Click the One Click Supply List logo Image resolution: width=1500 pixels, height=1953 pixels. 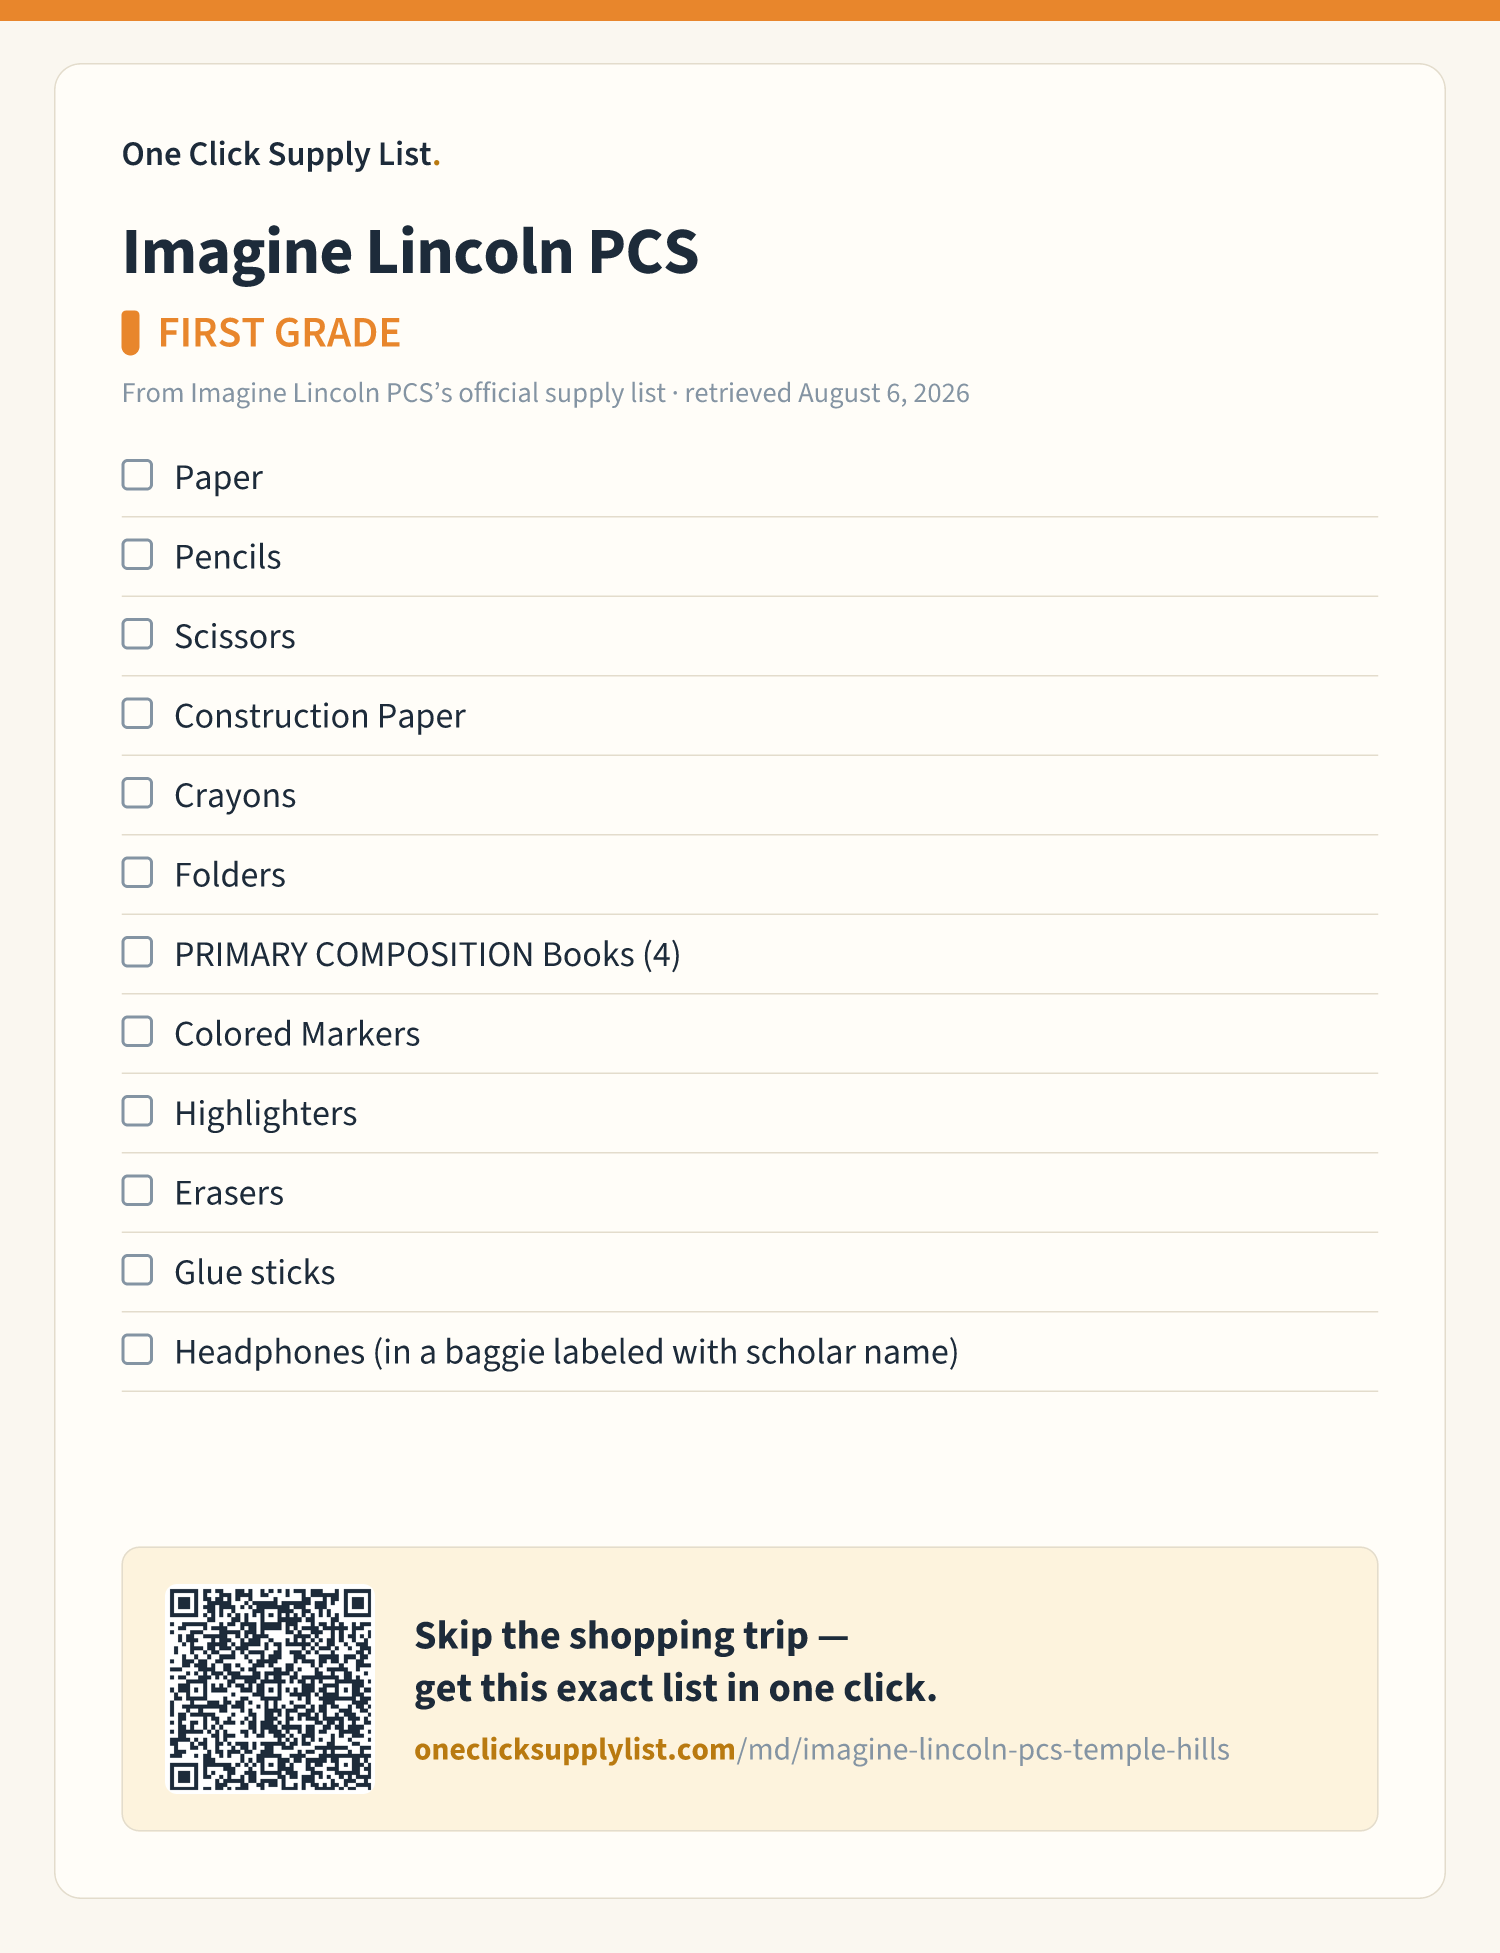tap(281, 154)
